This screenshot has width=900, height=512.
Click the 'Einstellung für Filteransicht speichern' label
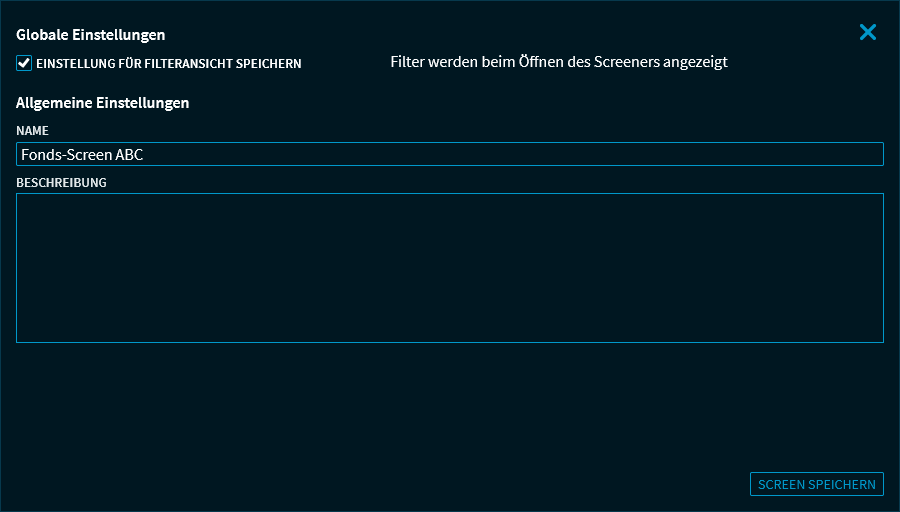point(168,64)
